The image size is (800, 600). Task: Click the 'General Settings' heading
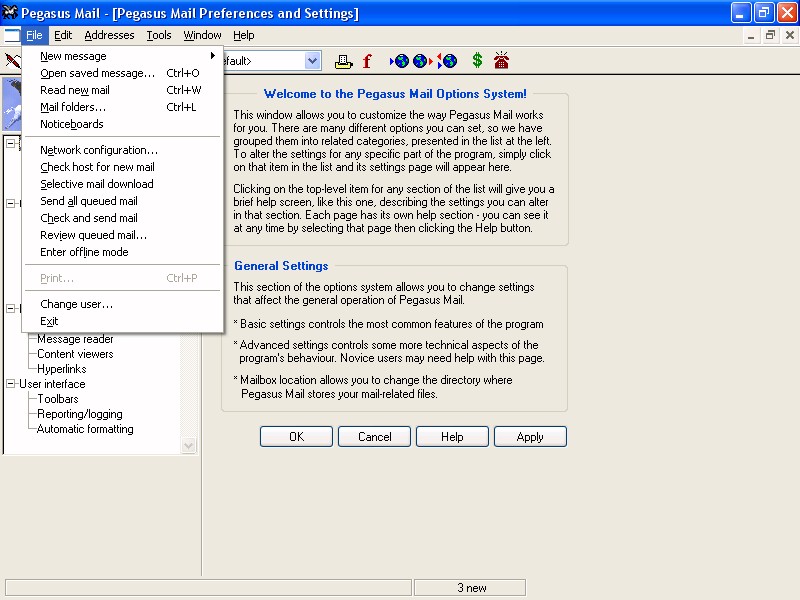281,266
